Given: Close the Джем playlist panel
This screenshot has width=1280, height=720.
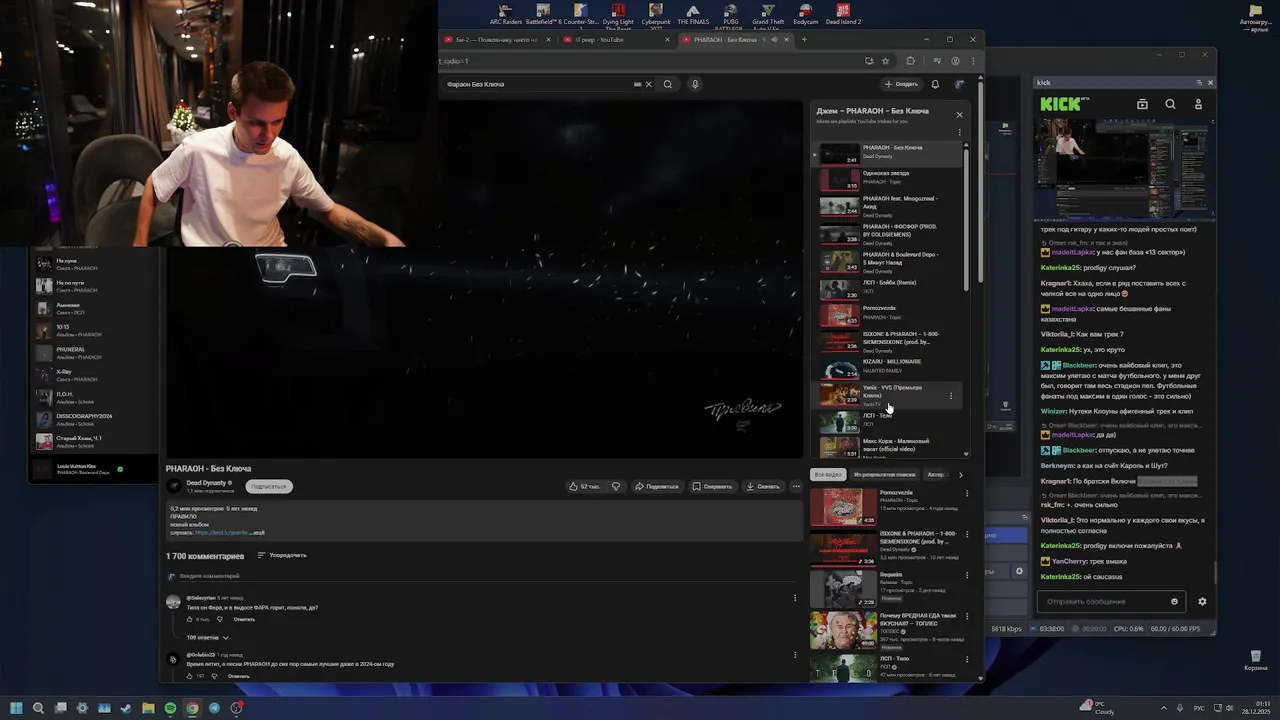Looking at the screenshot, I should click(x=959, y=114).
